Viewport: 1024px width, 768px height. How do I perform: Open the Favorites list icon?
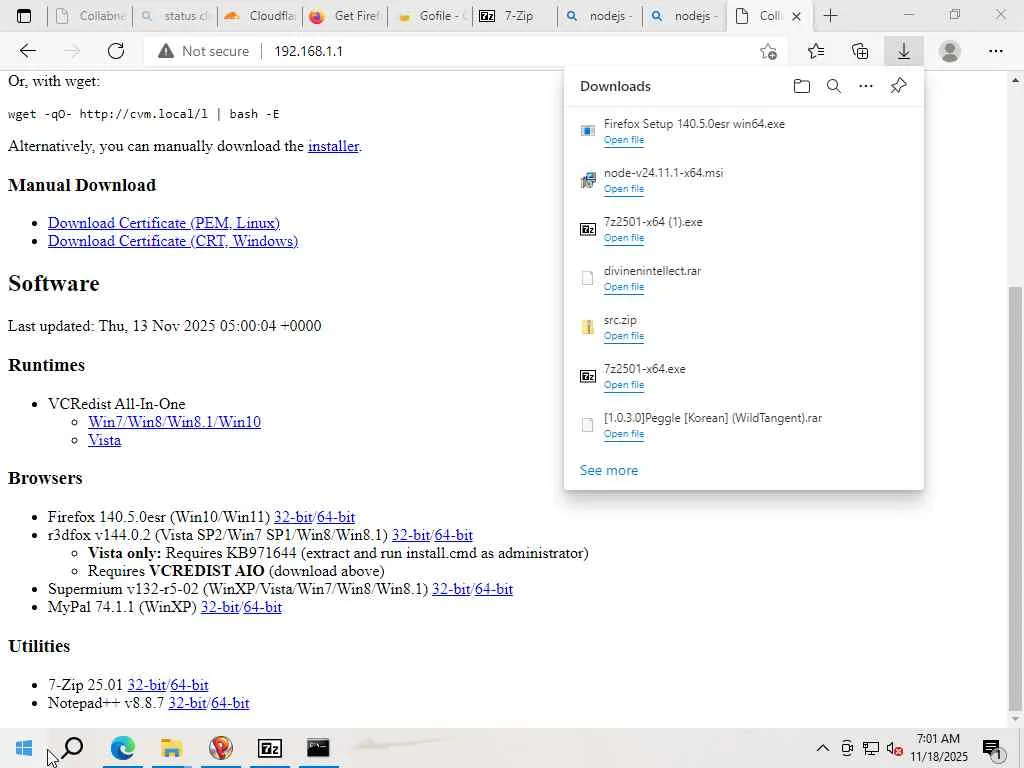click(816, 51)
